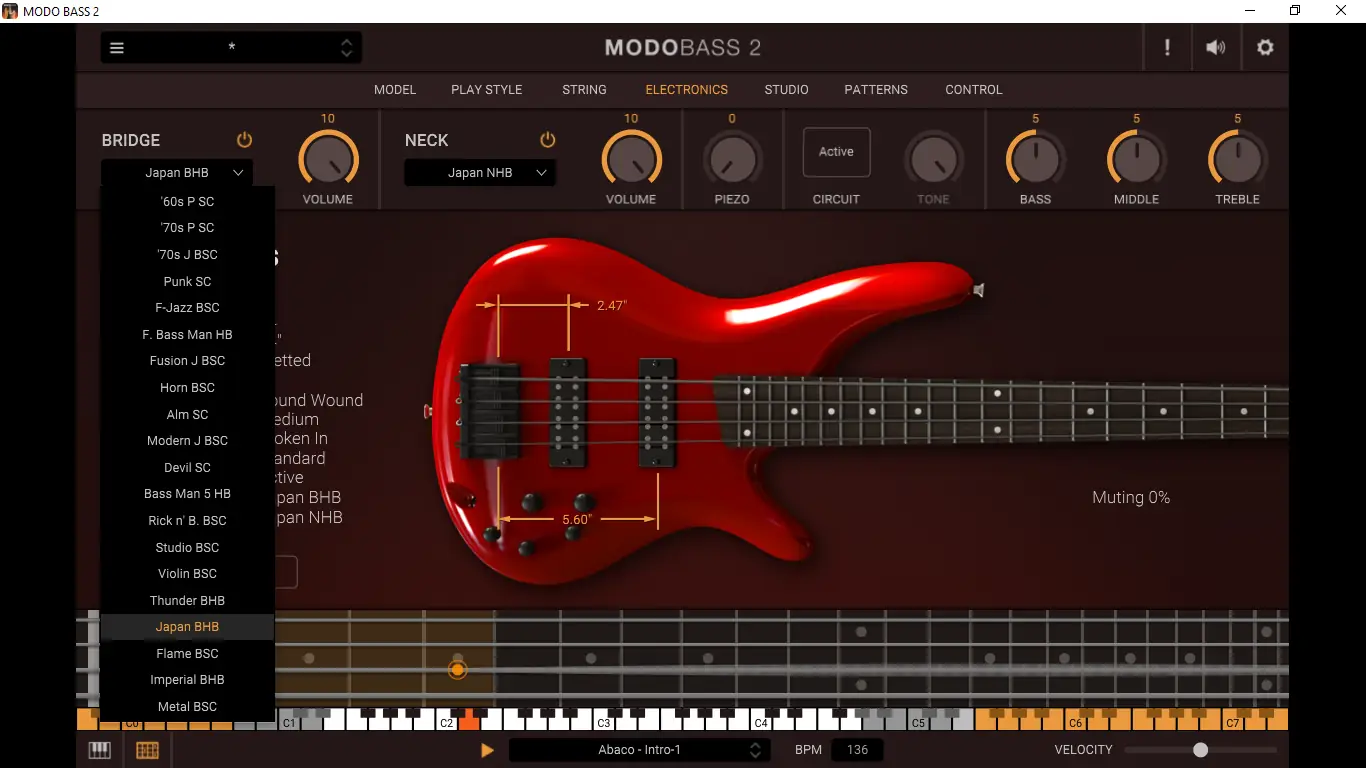Open the PATTERNS tab
The width and height of the screenshot is (1366, 768).
tap(876, 90)
